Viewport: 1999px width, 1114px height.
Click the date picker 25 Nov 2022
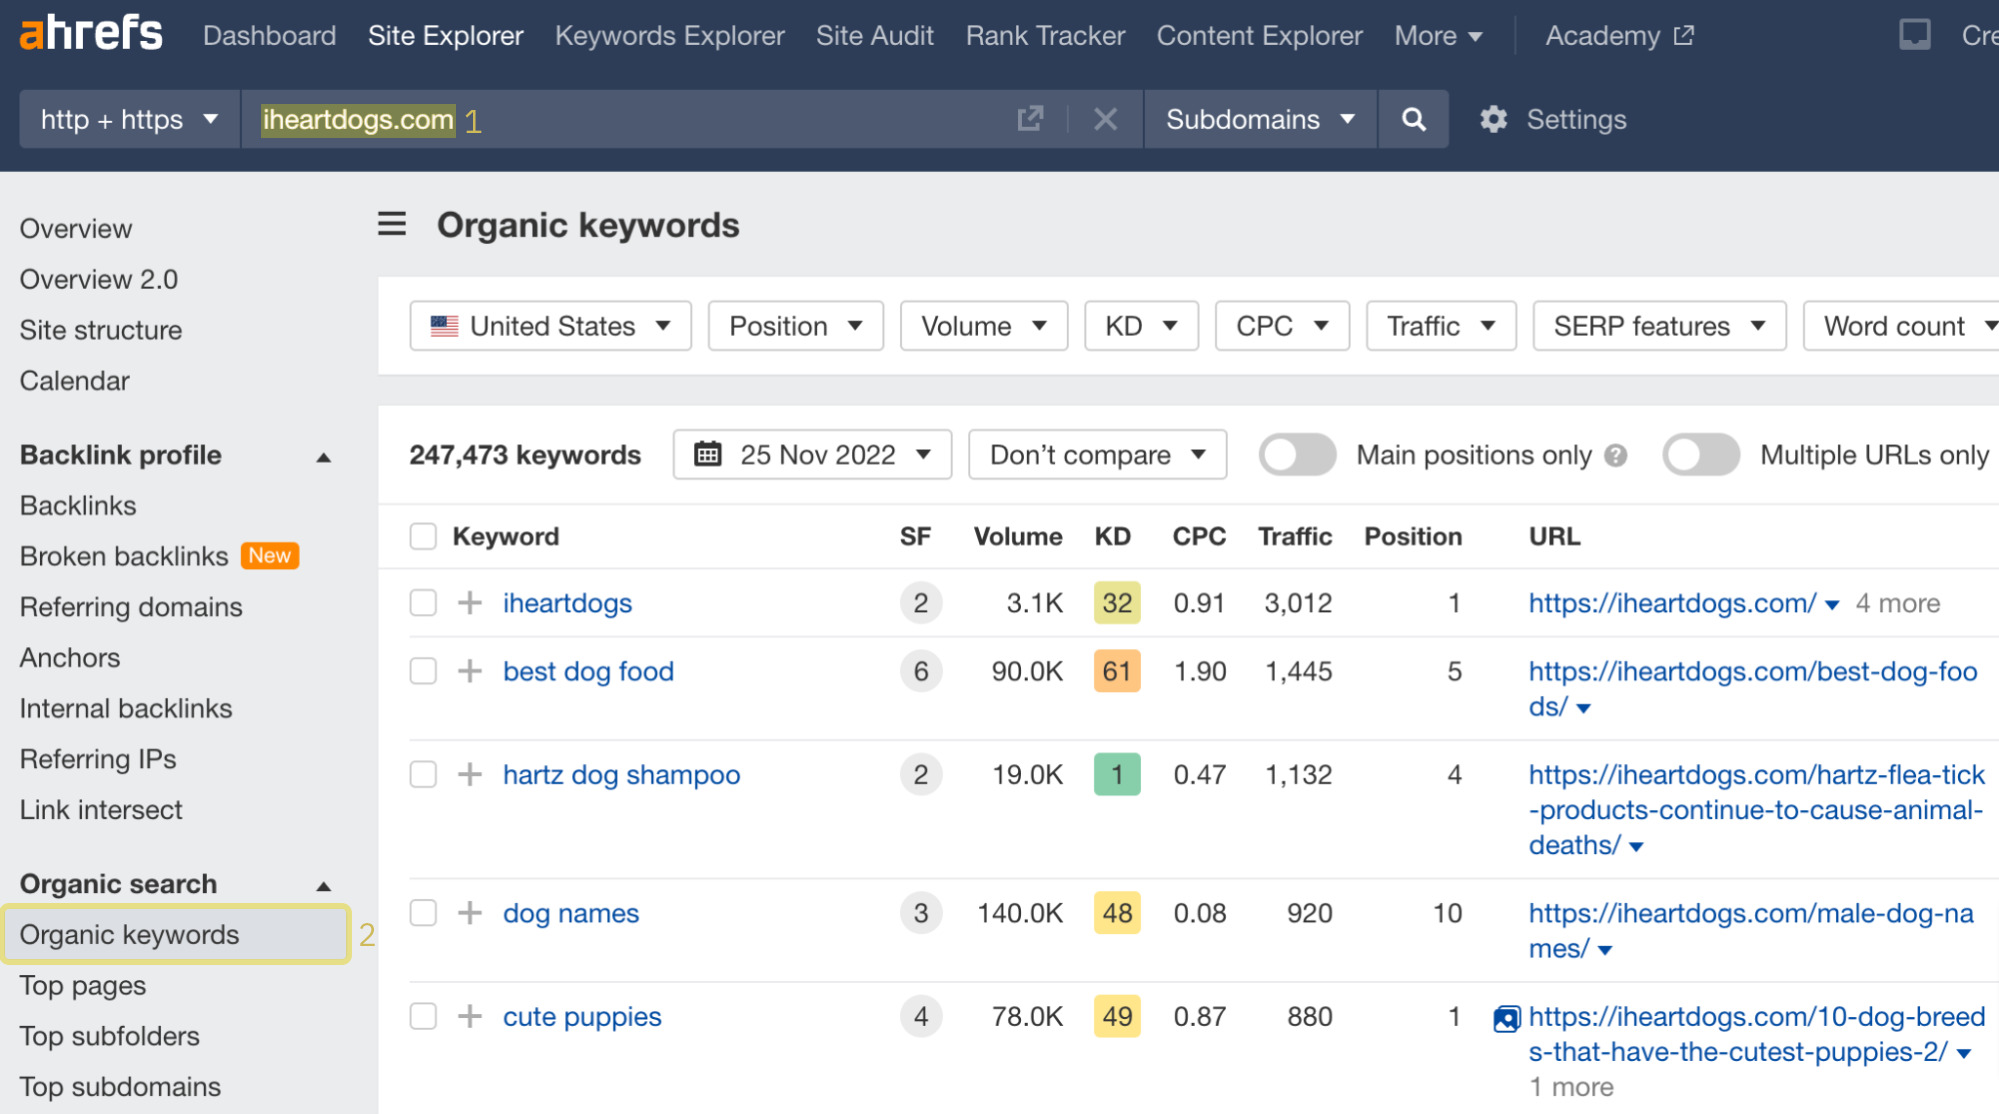812,455
